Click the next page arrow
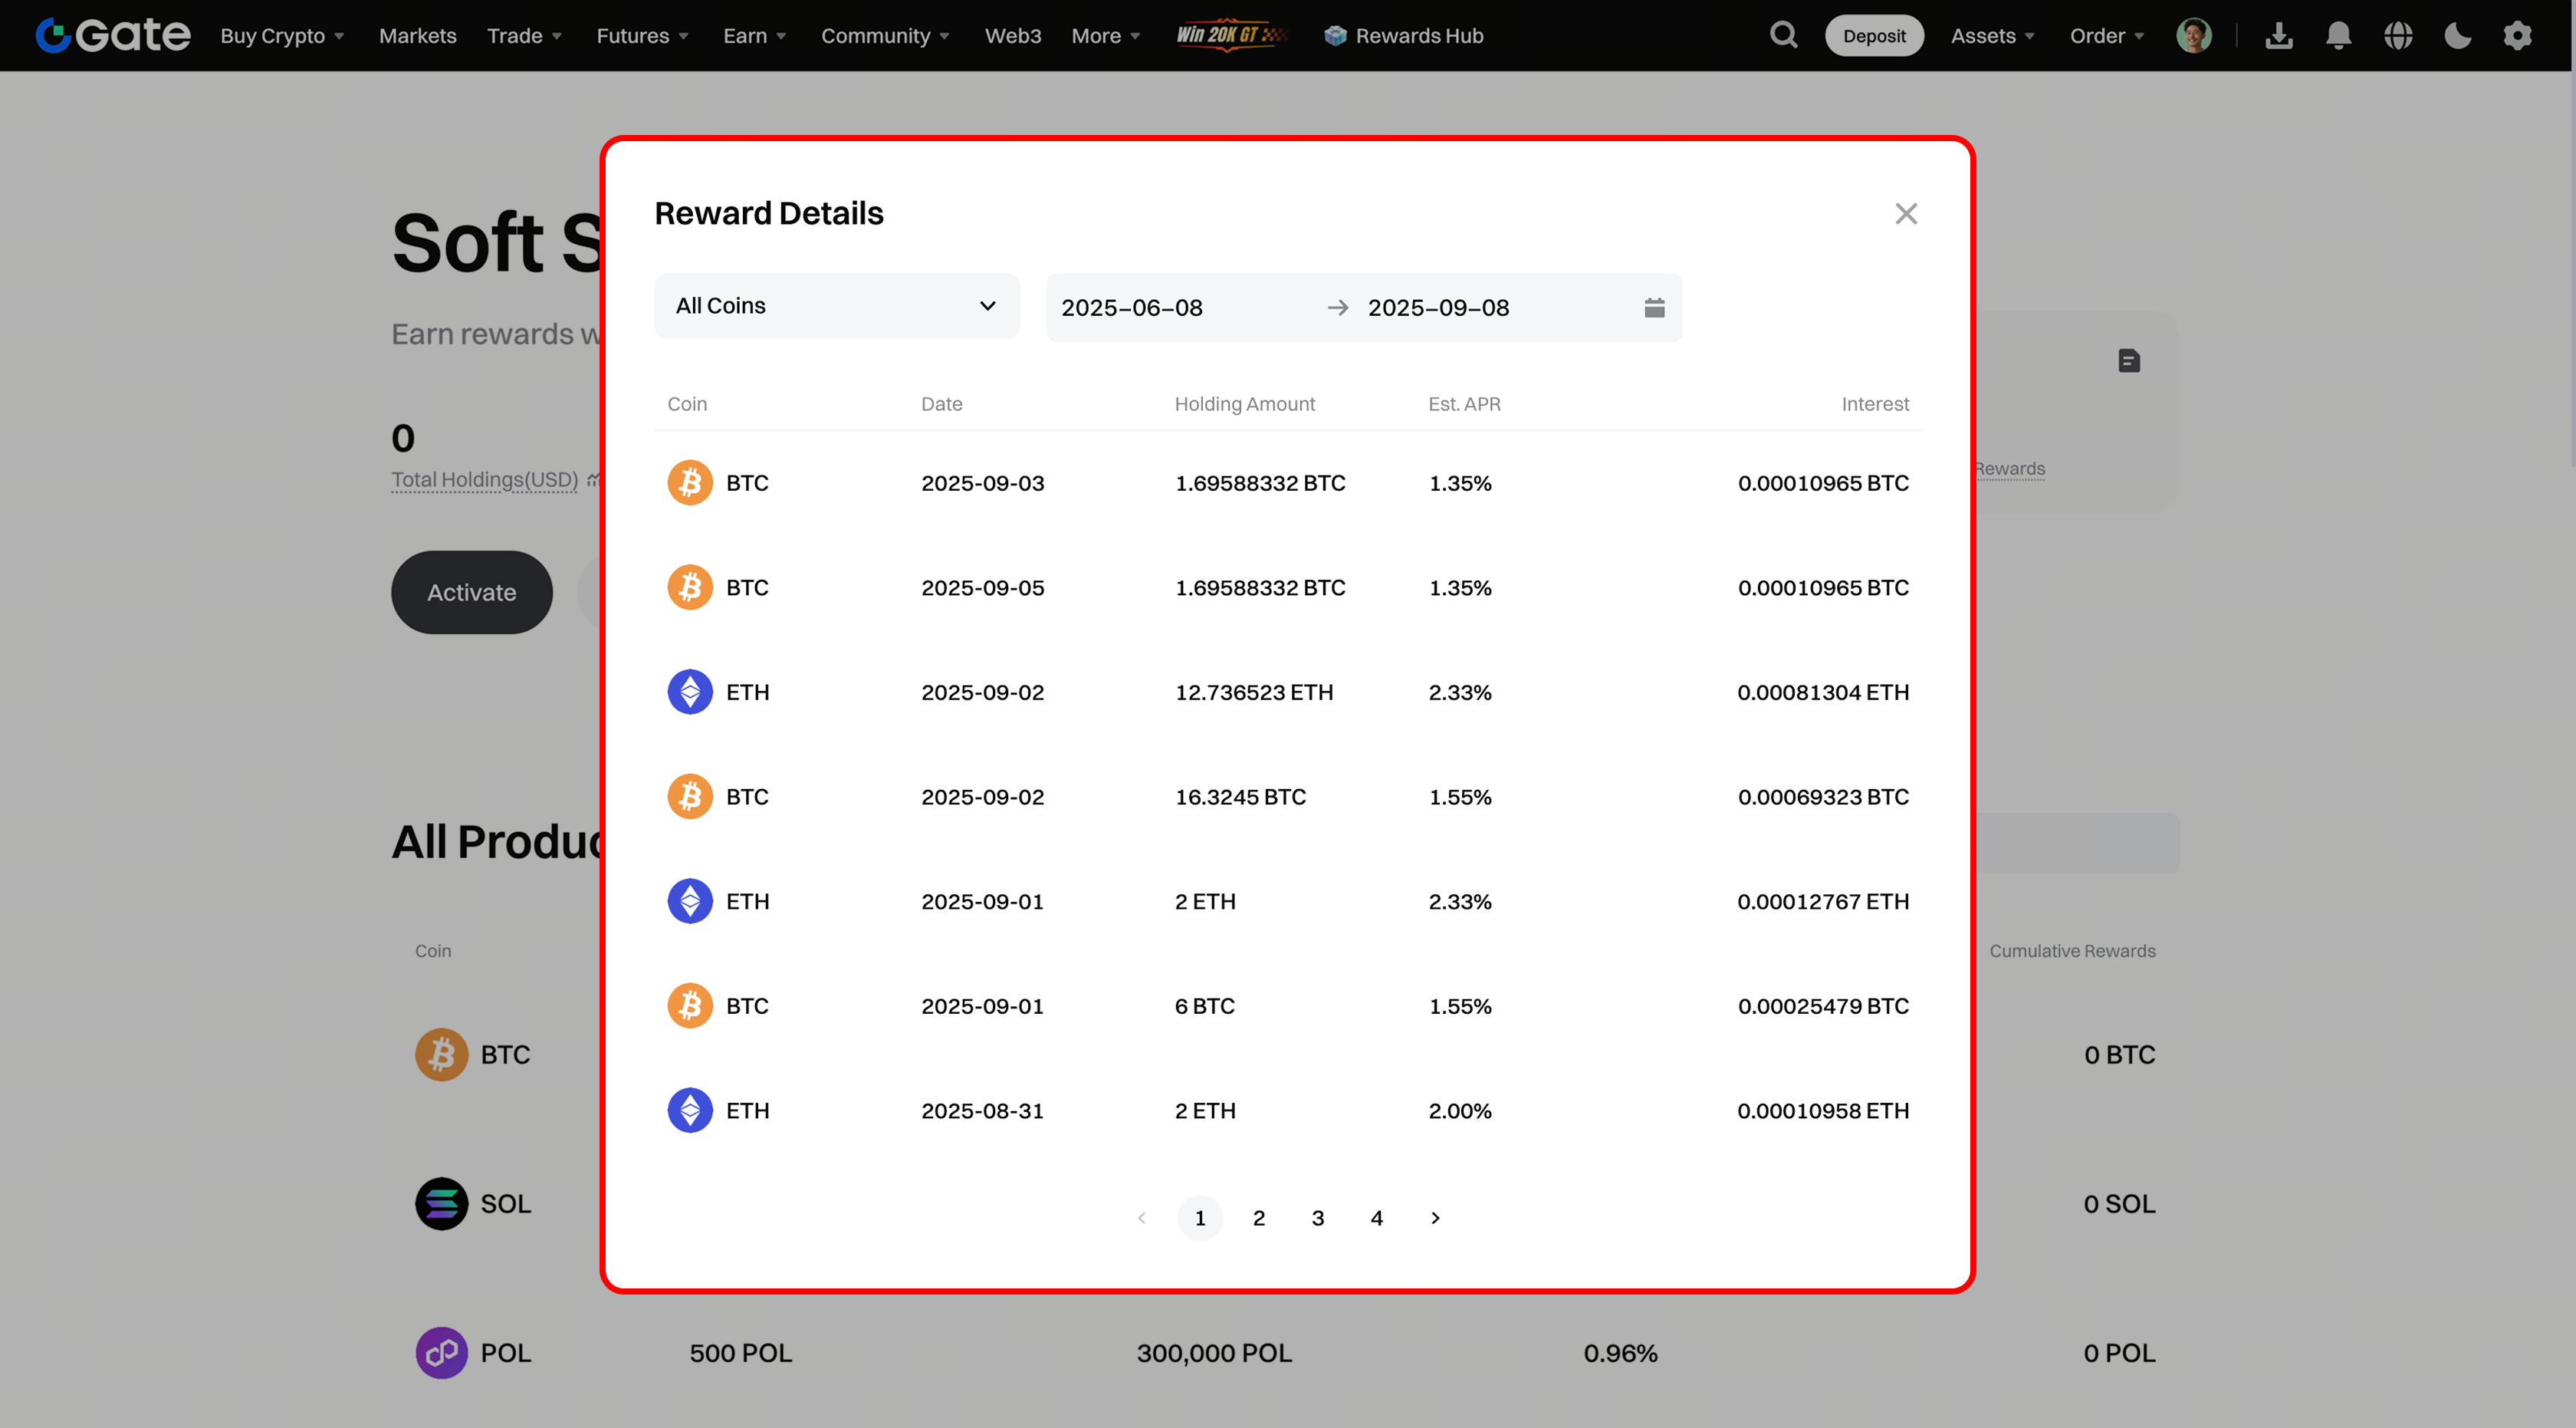 1435,1218
